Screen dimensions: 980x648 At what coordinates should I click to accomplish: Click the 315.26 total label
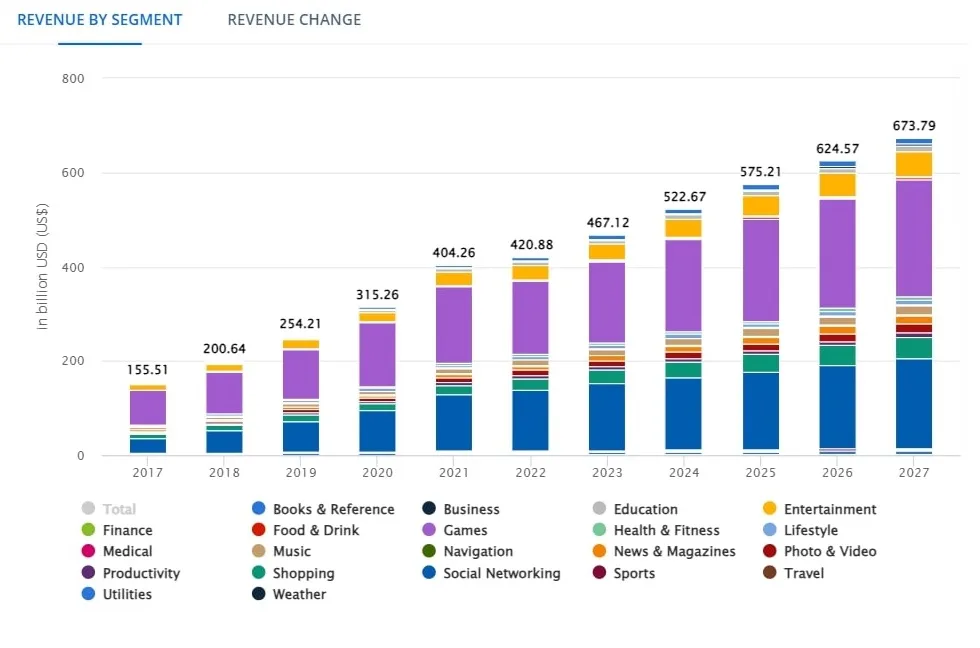coord(378,295)
